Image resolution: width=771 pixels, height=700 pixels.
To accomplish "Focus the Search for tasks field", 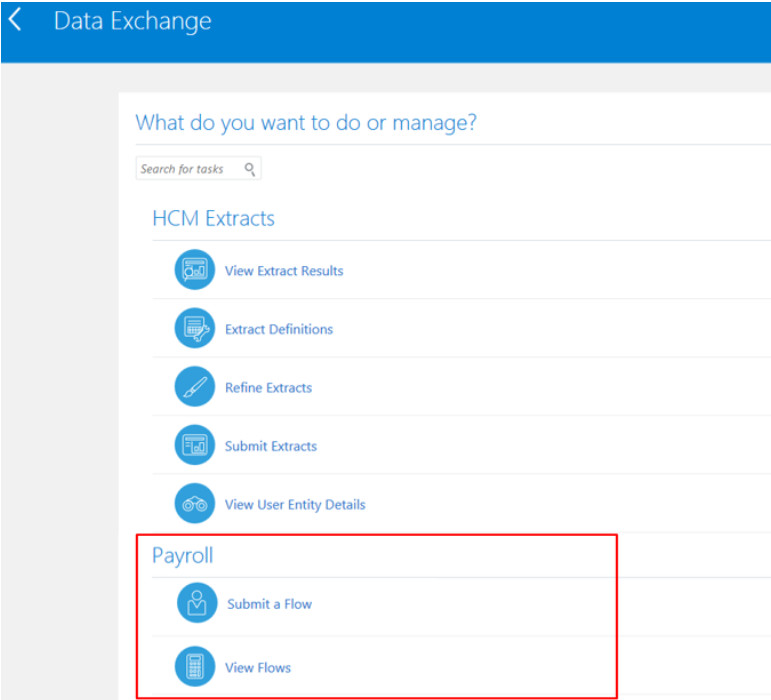I will click(x=188, y=169).
